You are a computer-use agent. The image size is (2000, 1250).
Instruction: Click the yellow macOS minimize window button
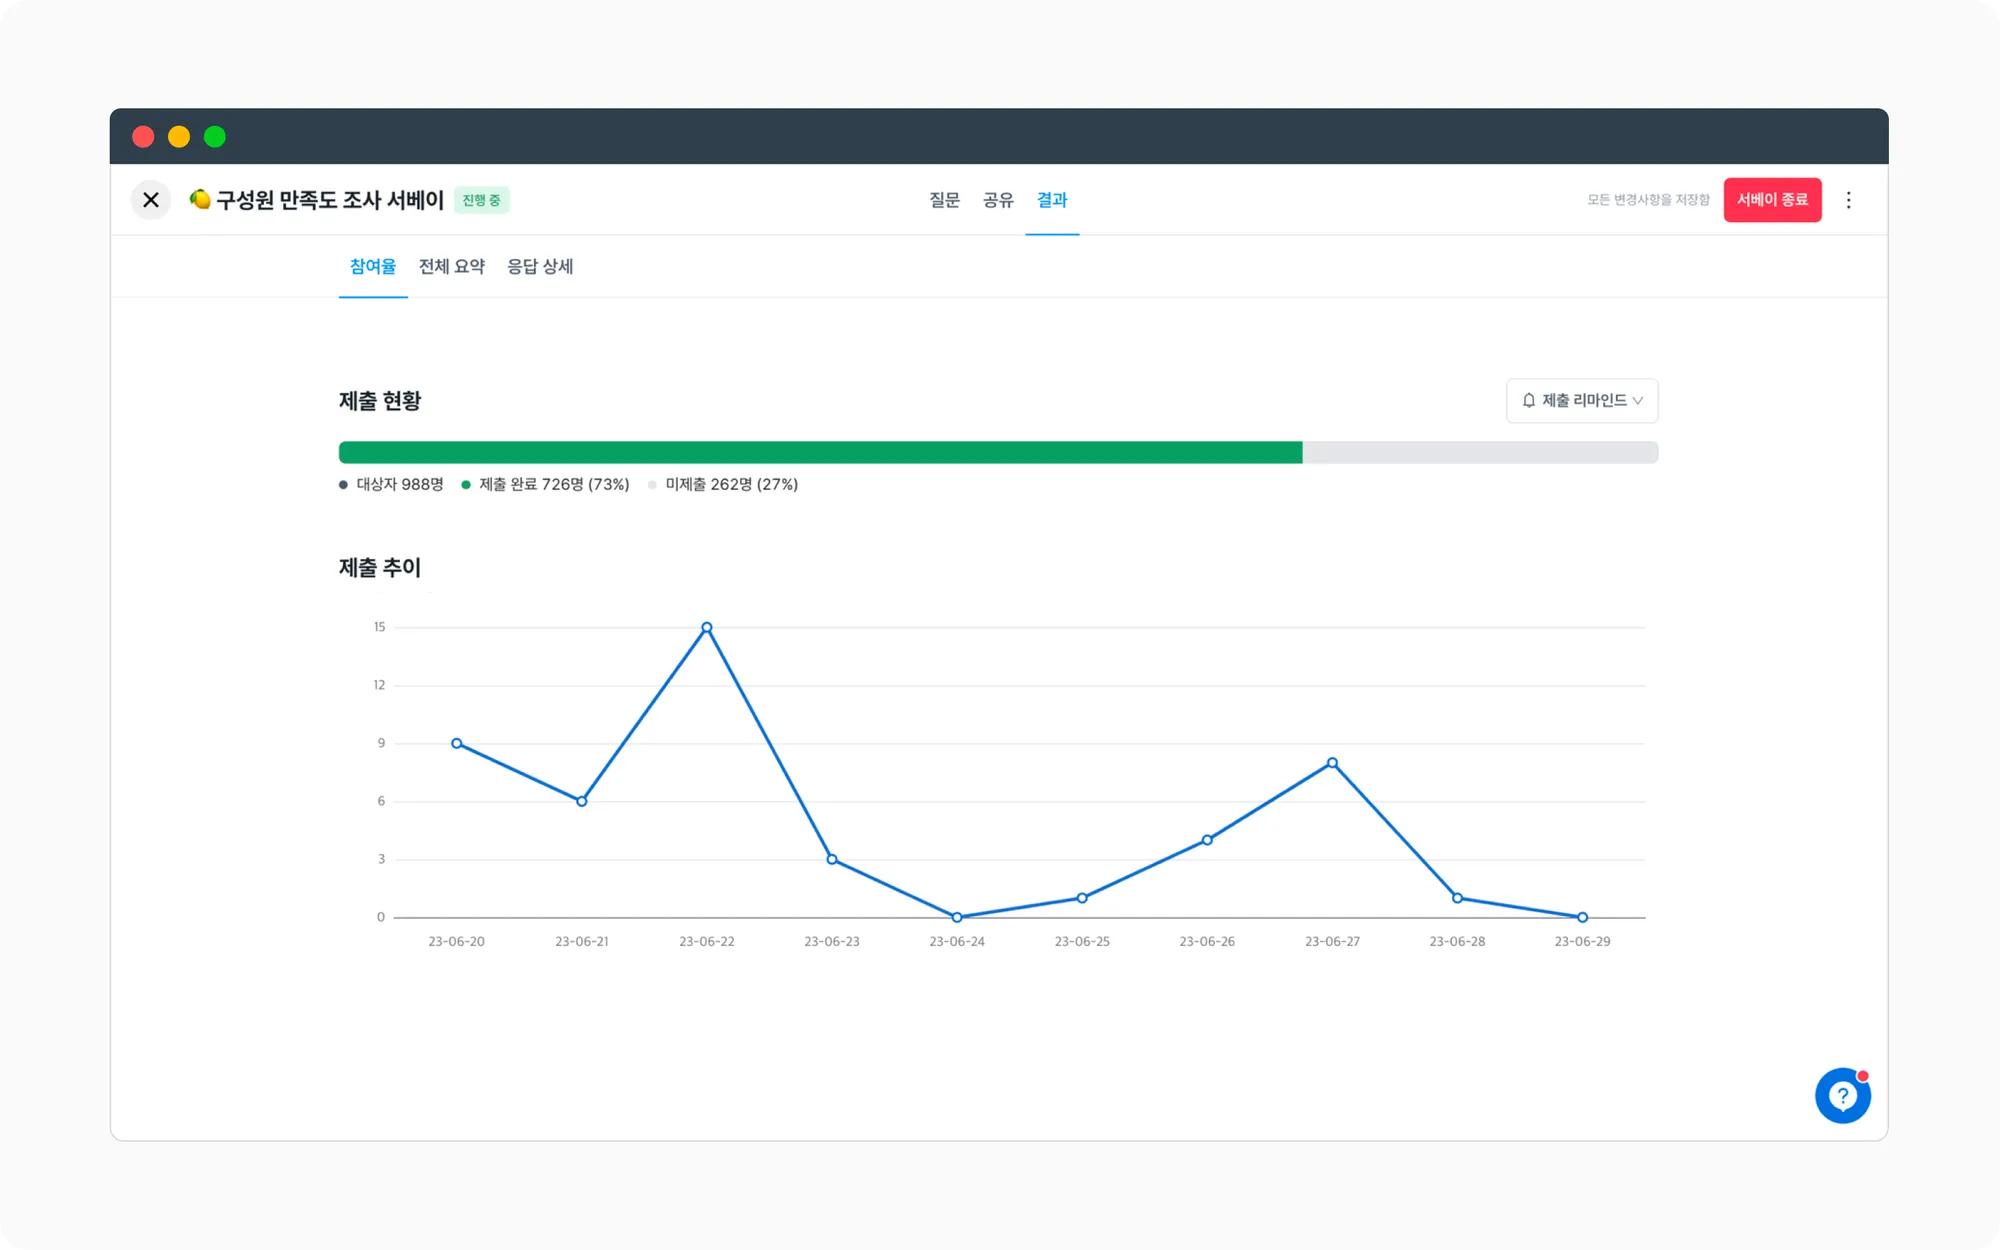tap(179, 137)
